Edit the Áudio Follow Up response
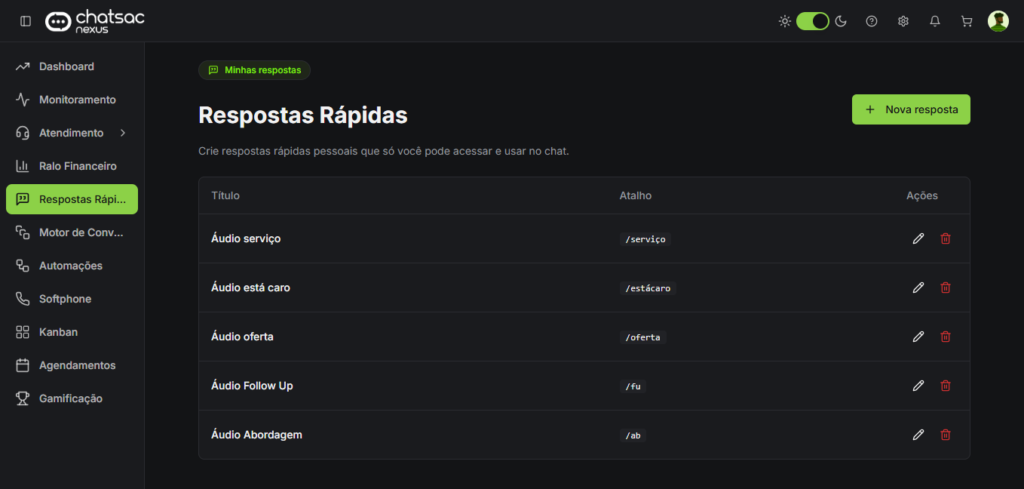 point(918,386)
